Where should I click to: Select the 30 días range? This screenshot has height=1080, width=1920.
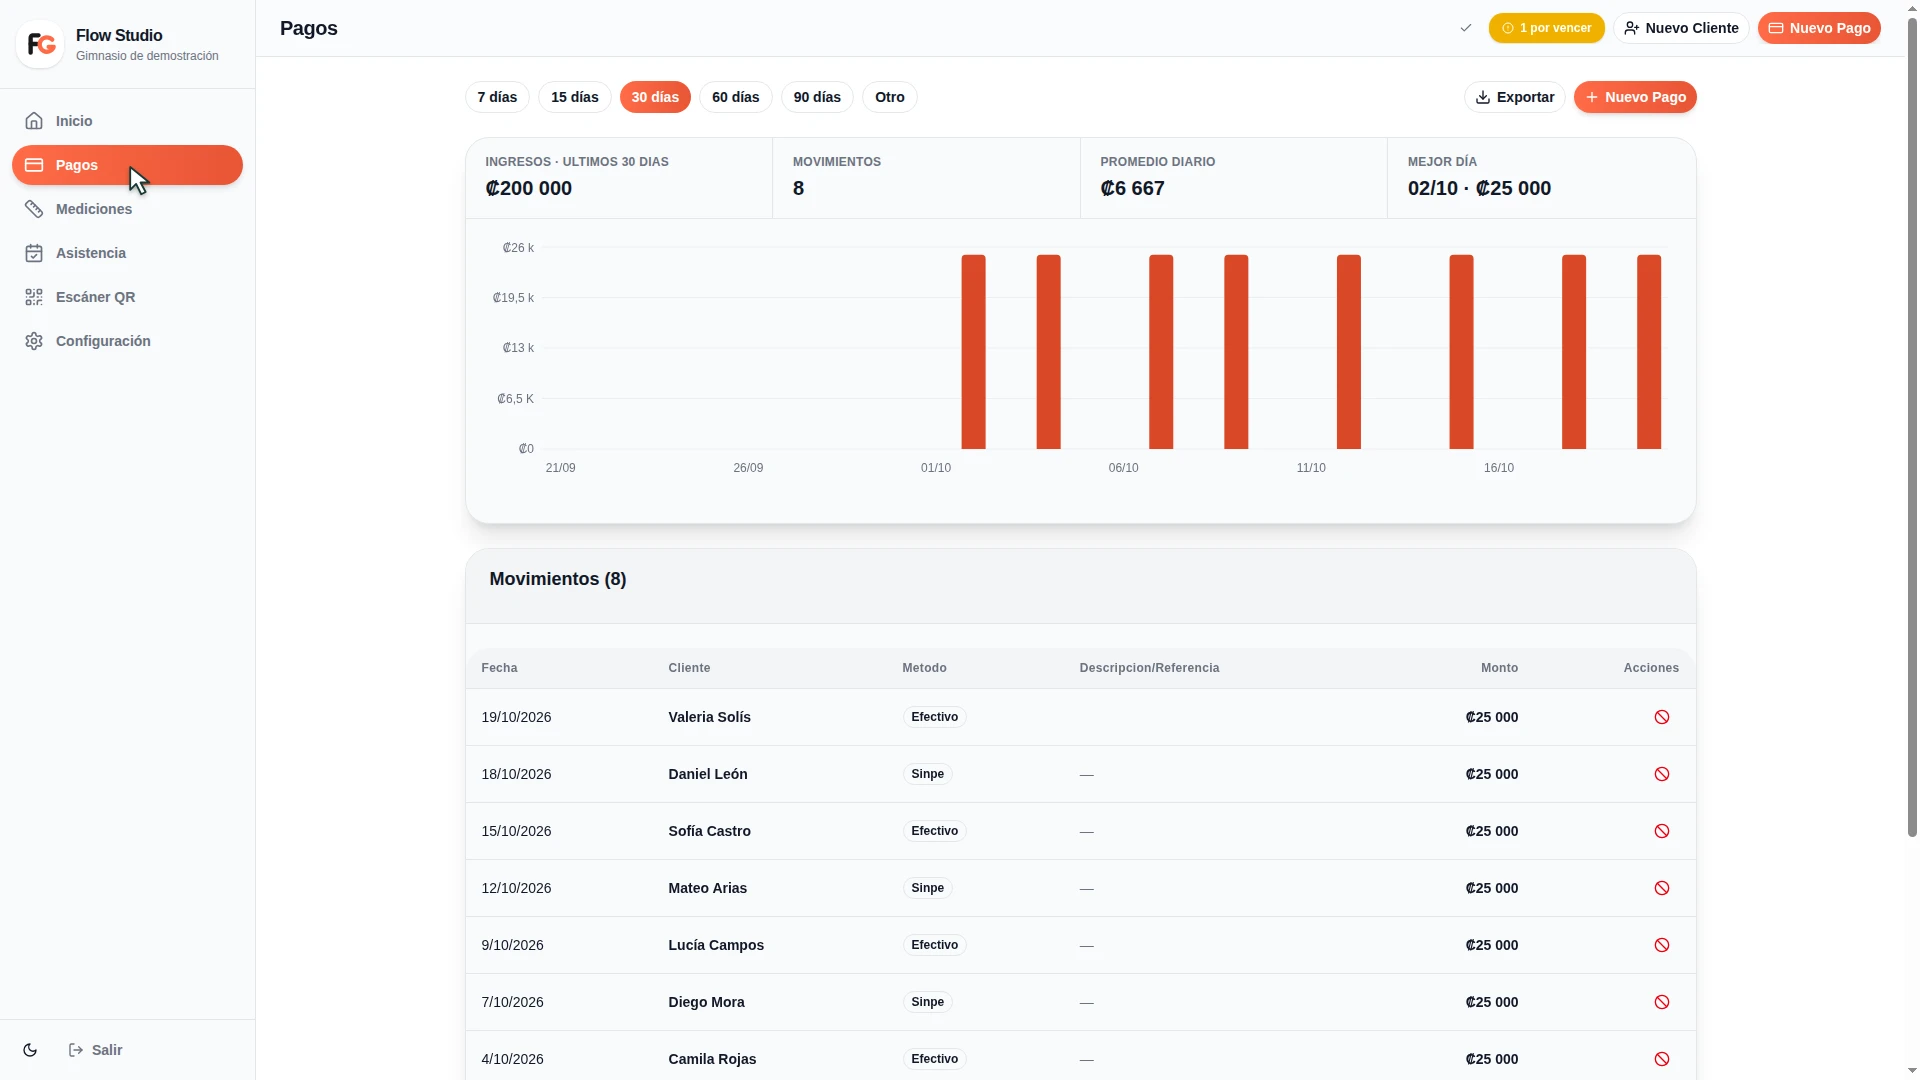(x=655, y=97)
